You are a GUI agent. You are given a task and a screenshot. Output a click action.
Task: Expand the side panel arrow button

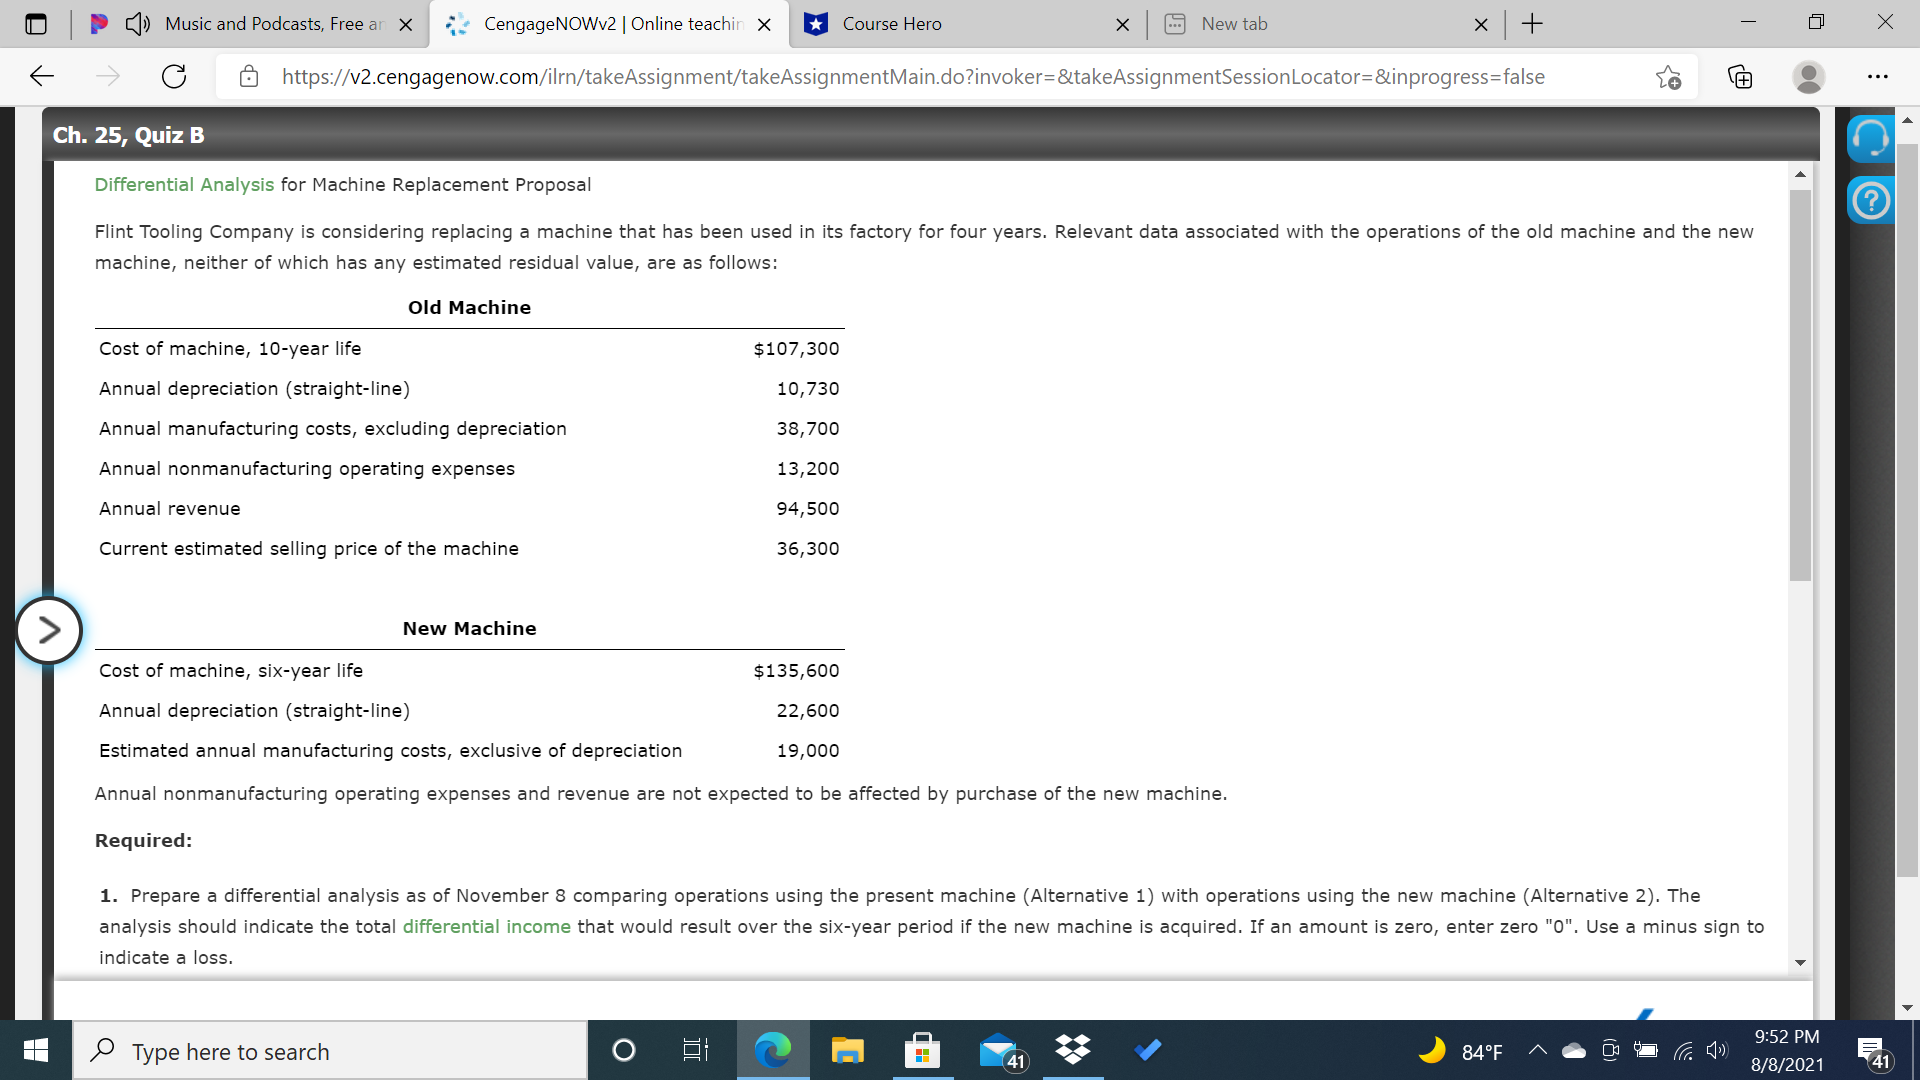point(48,630)
